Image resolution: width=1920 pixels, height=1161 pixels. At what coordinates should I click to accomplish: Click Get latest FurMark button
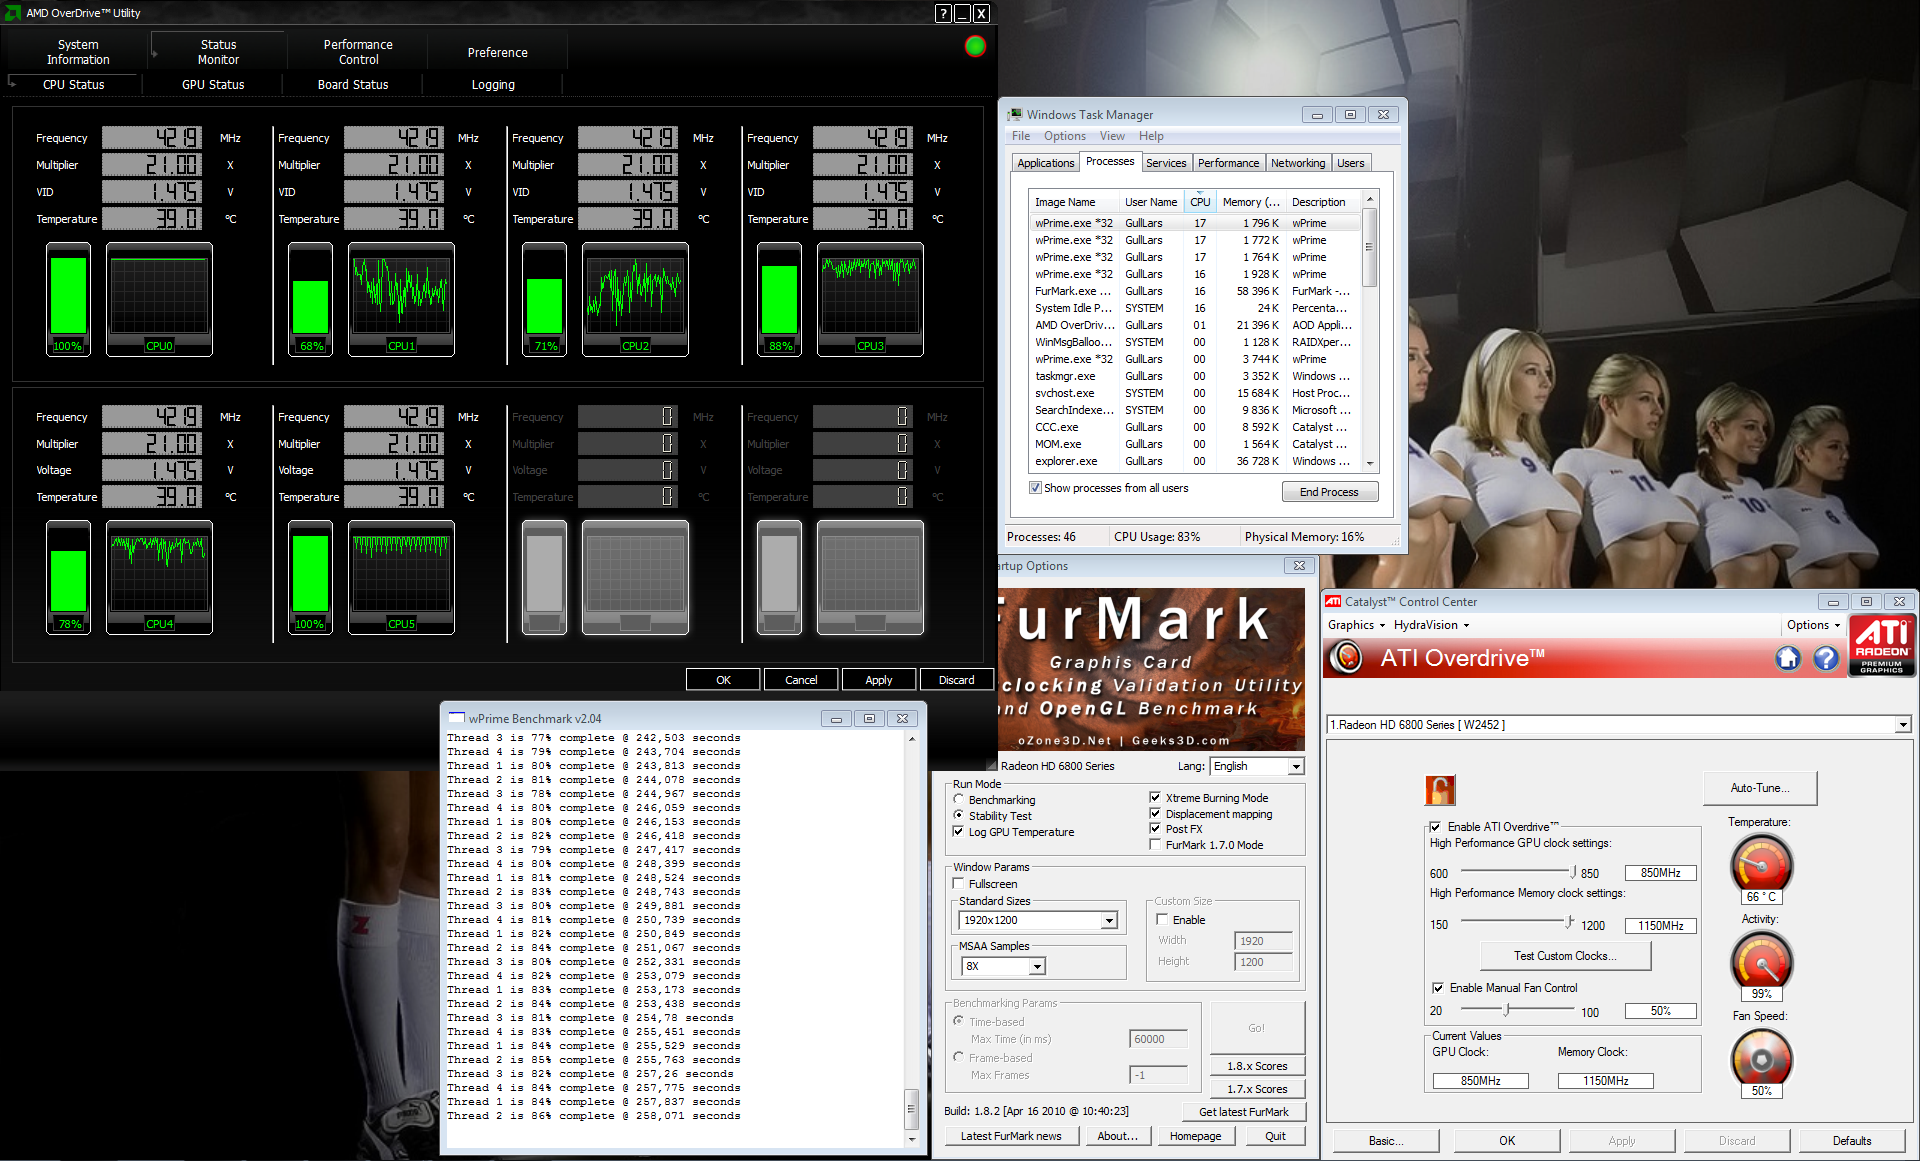(1244, 1112)
